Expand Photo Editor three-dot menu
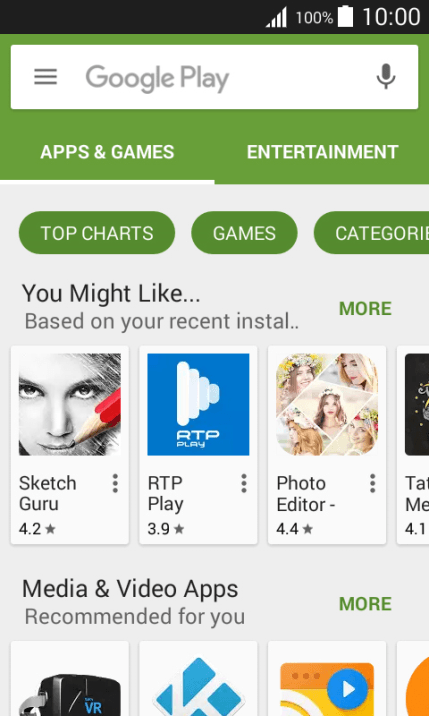 373,483
